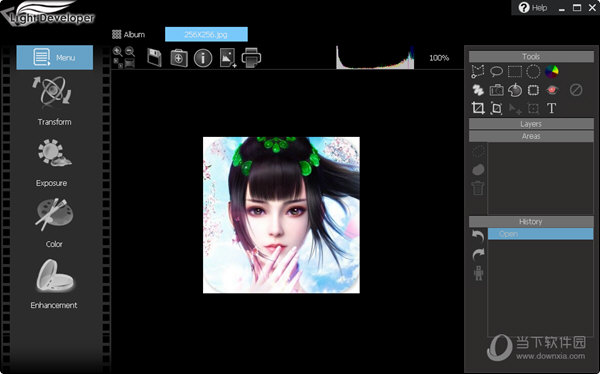Click the portrait image on canvas

[281, 215]
